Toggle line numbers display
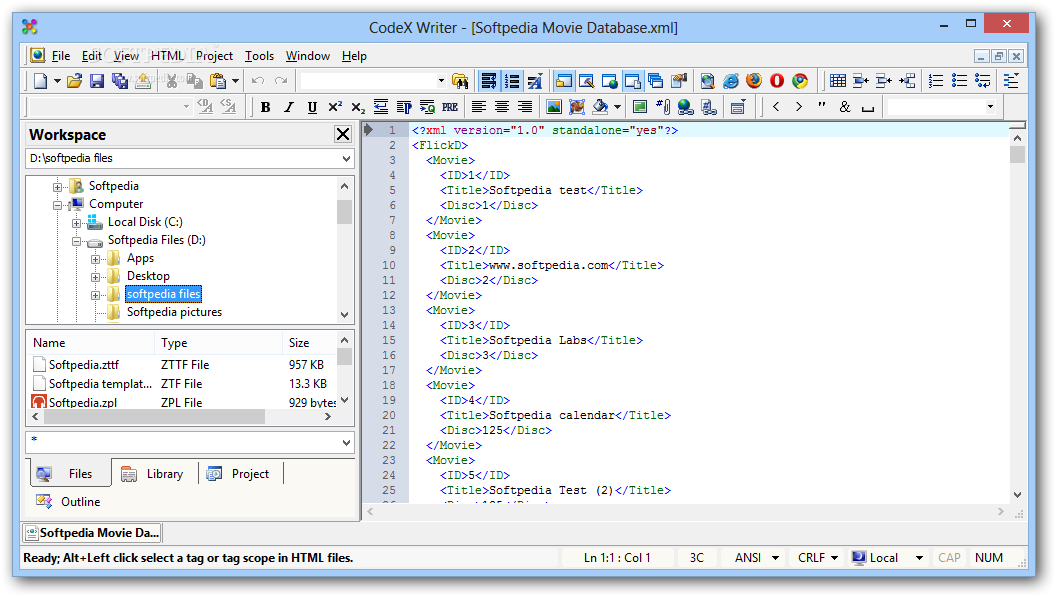This screenshot has height=597, width=1056. (x=512, y=82)
